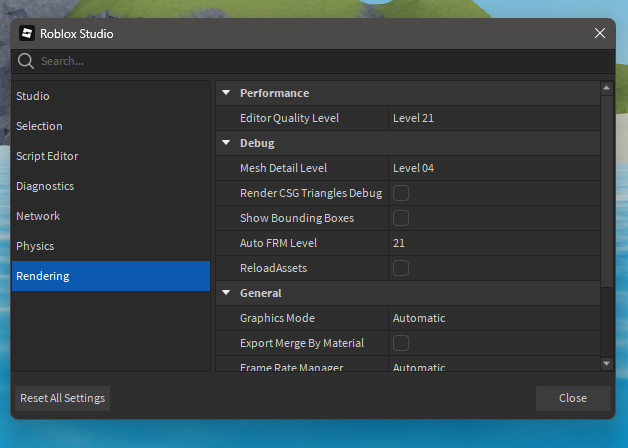Collapse the Performance section

(226, 93)
